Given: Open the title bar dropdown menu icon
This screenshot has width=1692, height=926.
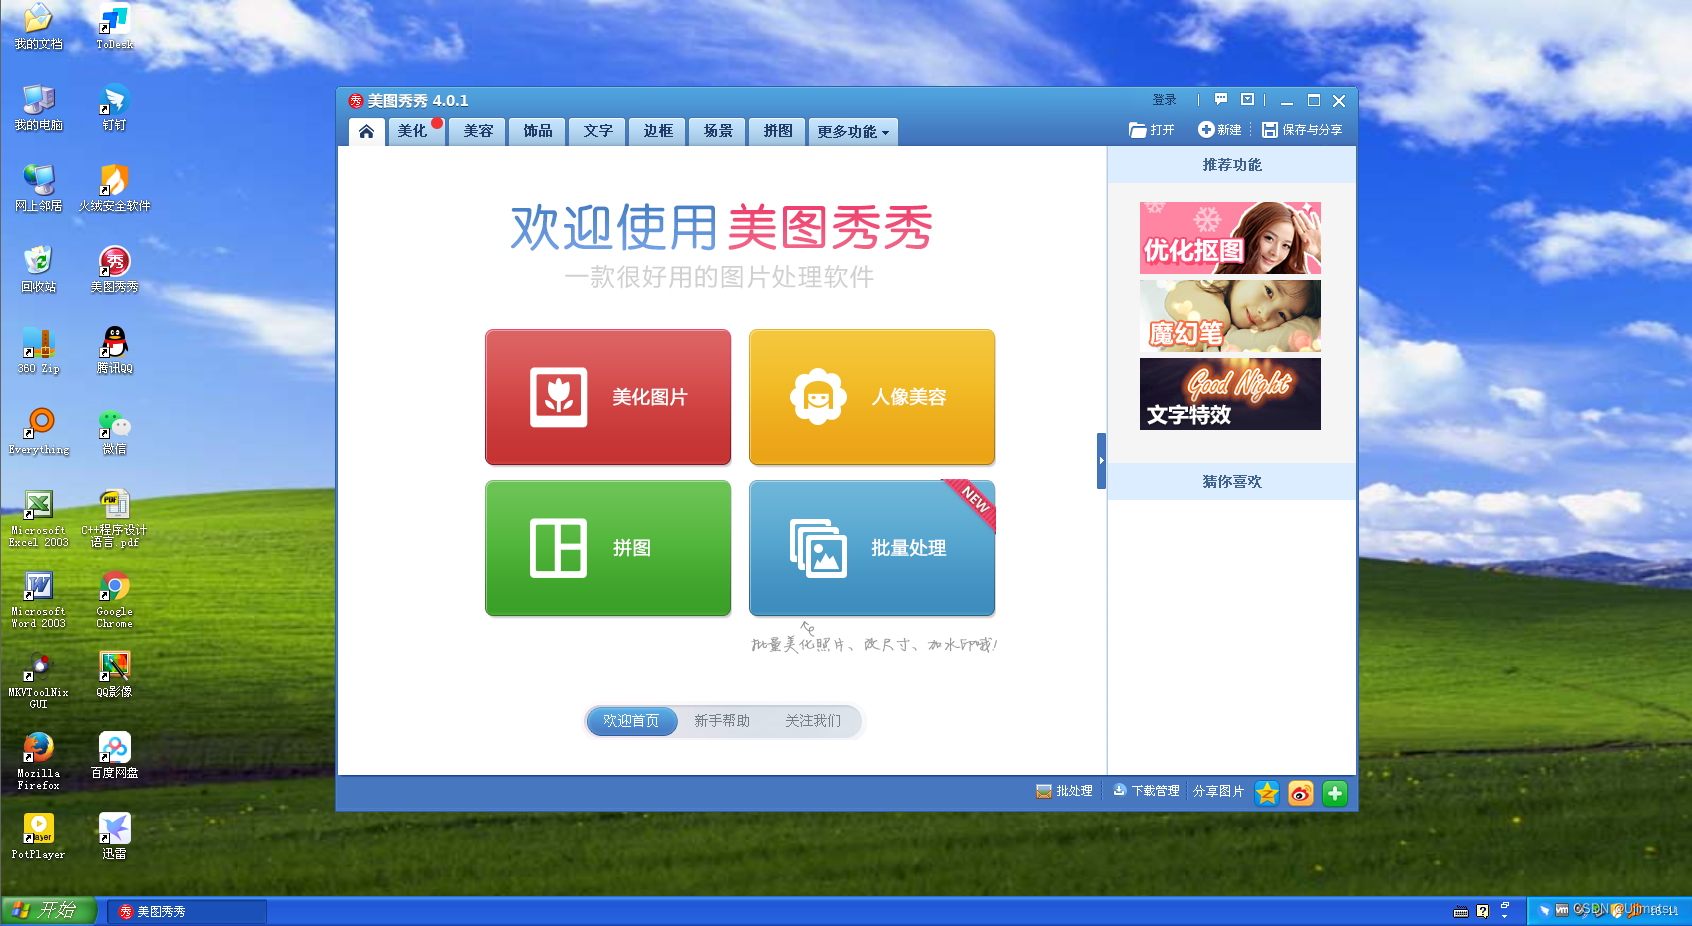Looking at the screenshot, I should coord(1247,100).
